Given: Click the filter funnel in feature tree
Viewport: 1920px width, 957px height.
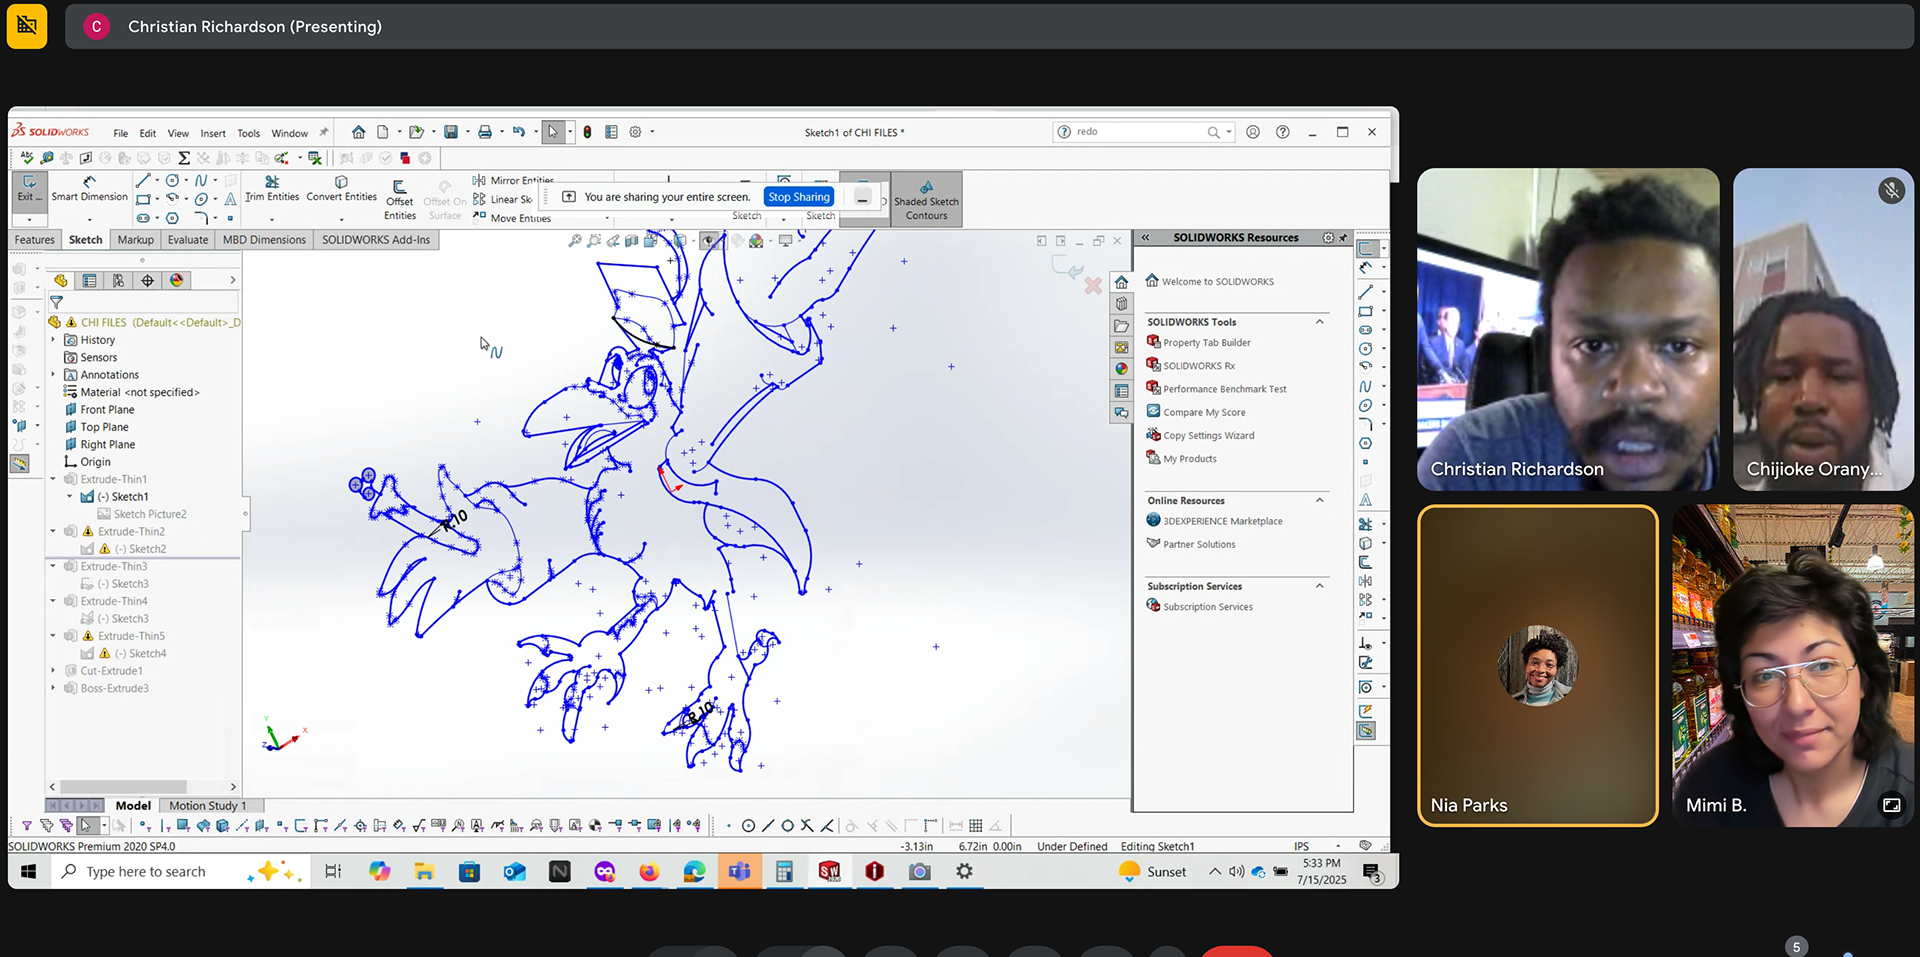Looking at the screenshot, I should click(57, 302).
